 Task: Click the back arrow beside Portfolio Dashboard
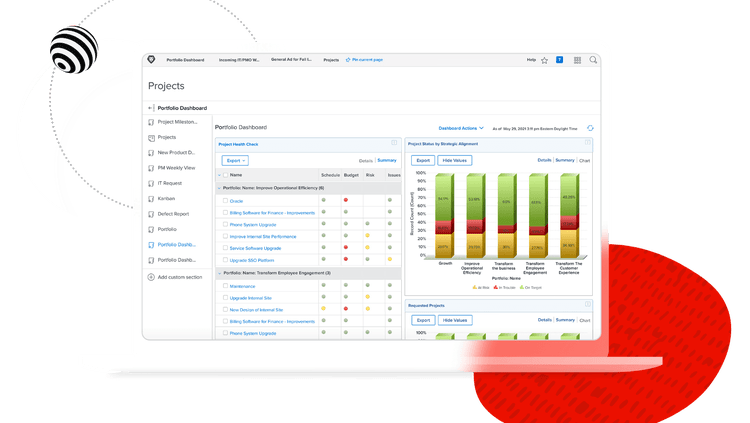click(151, 108)
